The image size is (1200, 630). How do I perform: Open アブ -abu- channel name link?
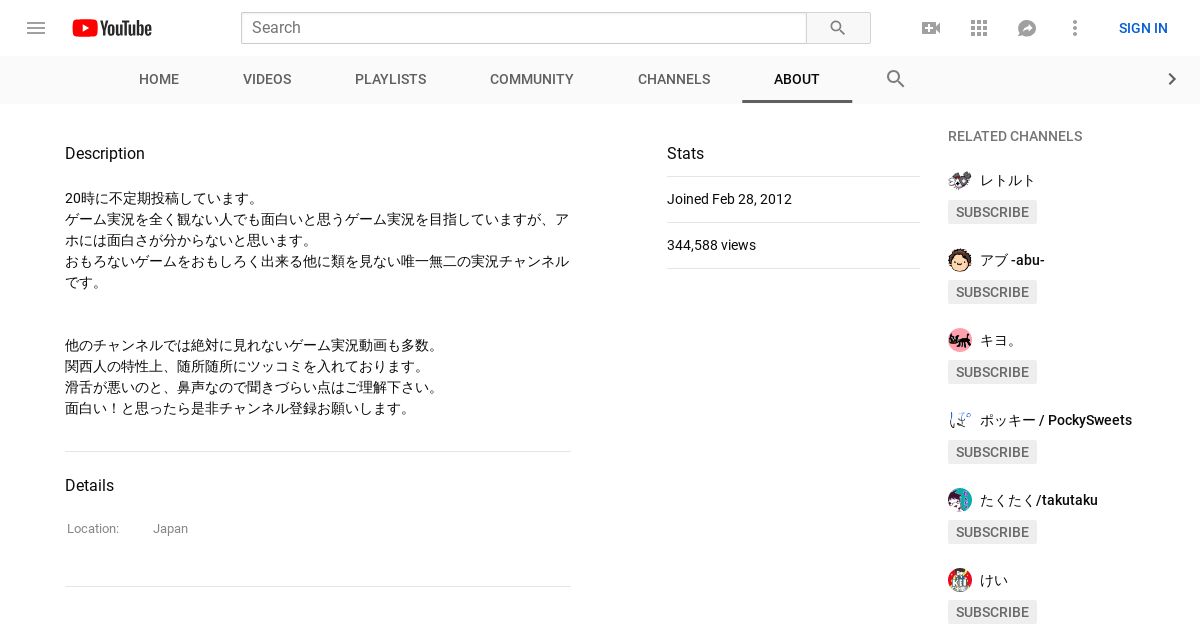click(x=1012, y=260)
